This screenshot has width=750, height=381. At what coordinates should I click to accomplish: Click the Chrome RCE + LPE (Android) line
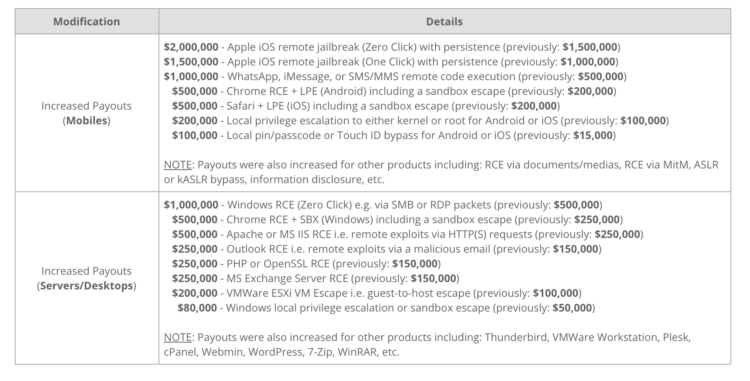click(394, 91)
